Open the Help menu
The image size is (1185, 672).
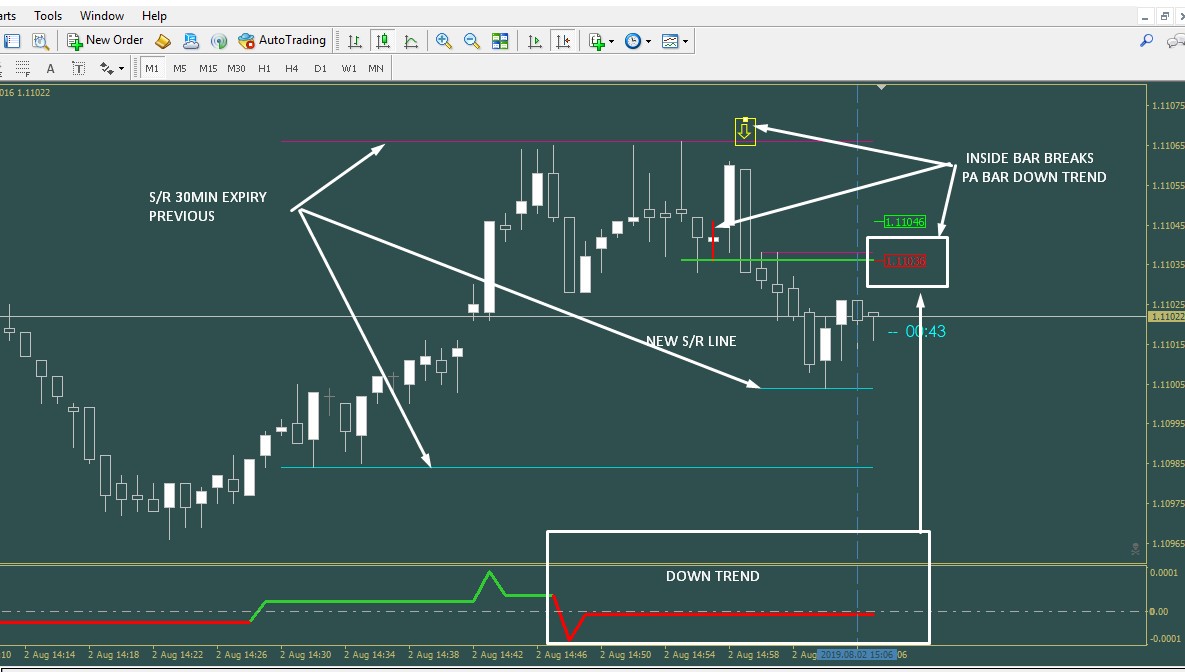154,16
